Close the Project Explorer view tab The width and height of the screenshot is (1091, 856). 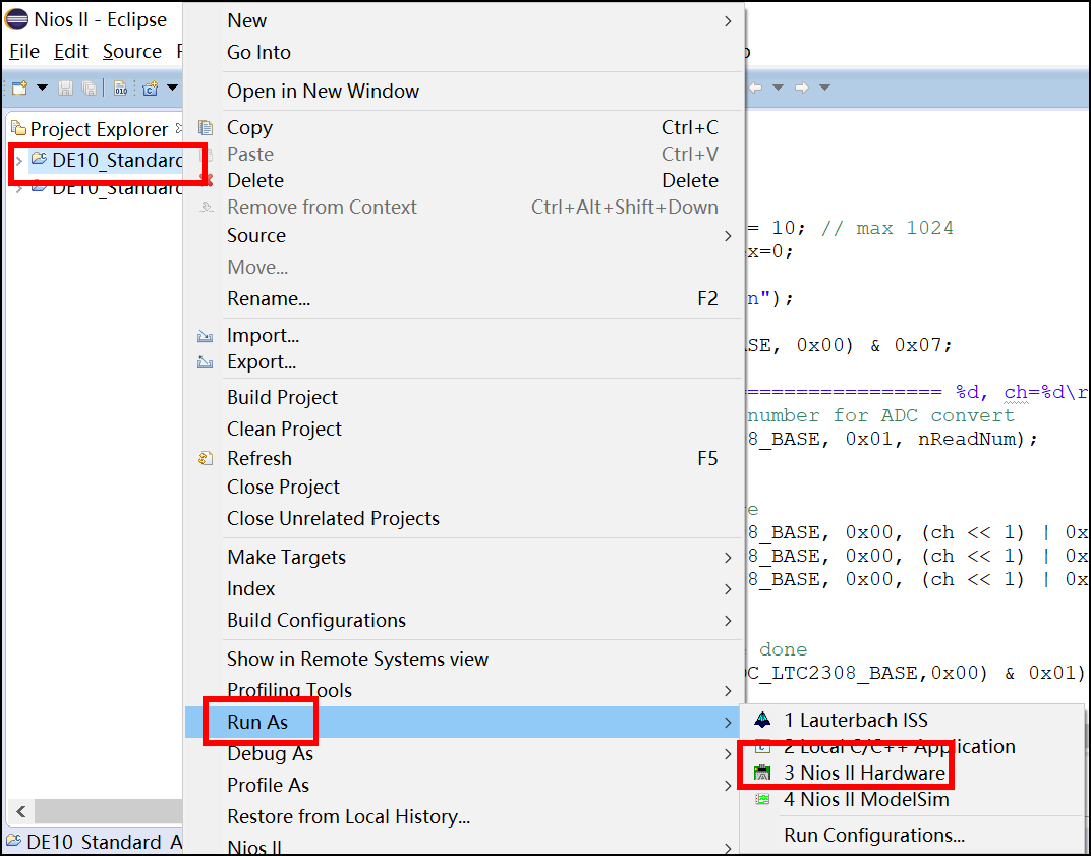click(179, 128)
